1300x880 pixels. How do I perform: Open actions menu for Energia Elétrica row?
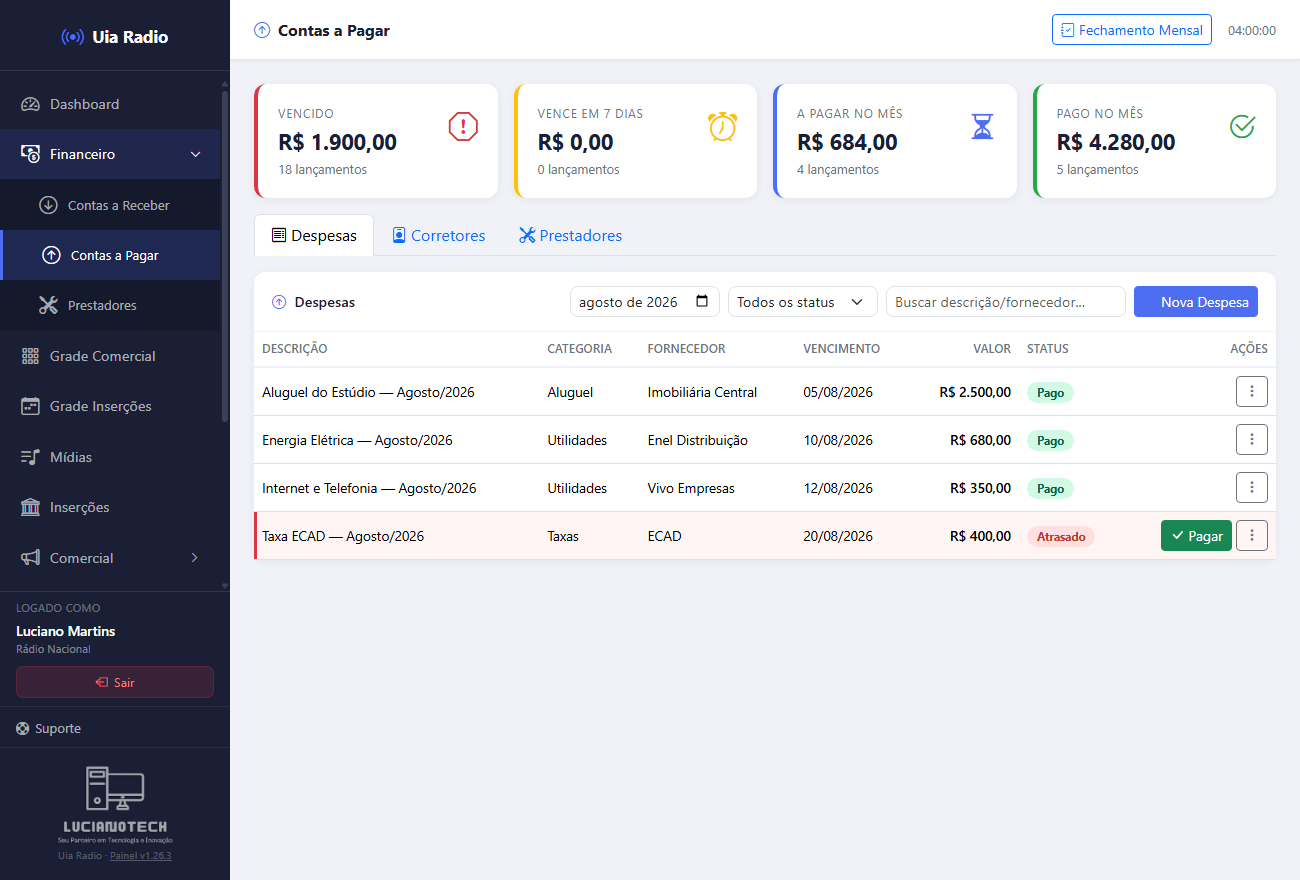pos(1252,440)
